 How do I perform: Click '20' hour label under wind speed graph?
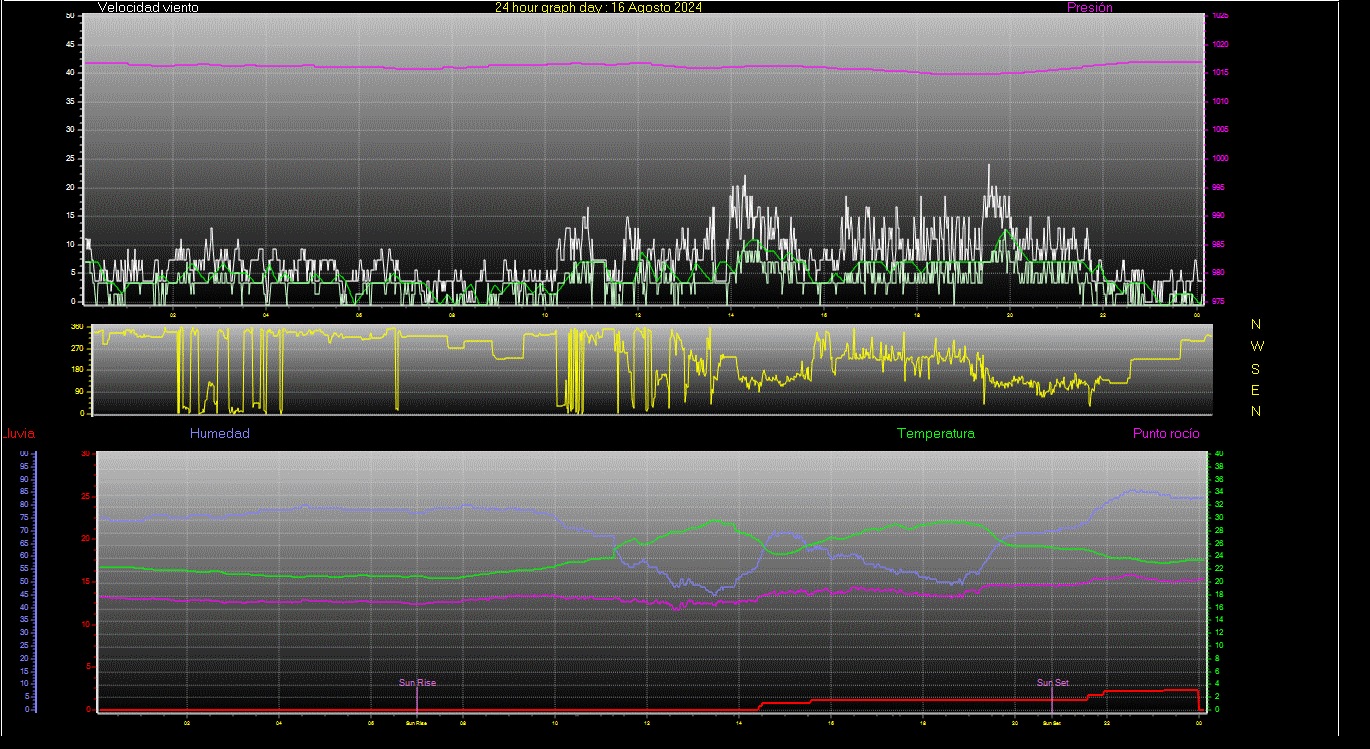tap(1010, 314)
